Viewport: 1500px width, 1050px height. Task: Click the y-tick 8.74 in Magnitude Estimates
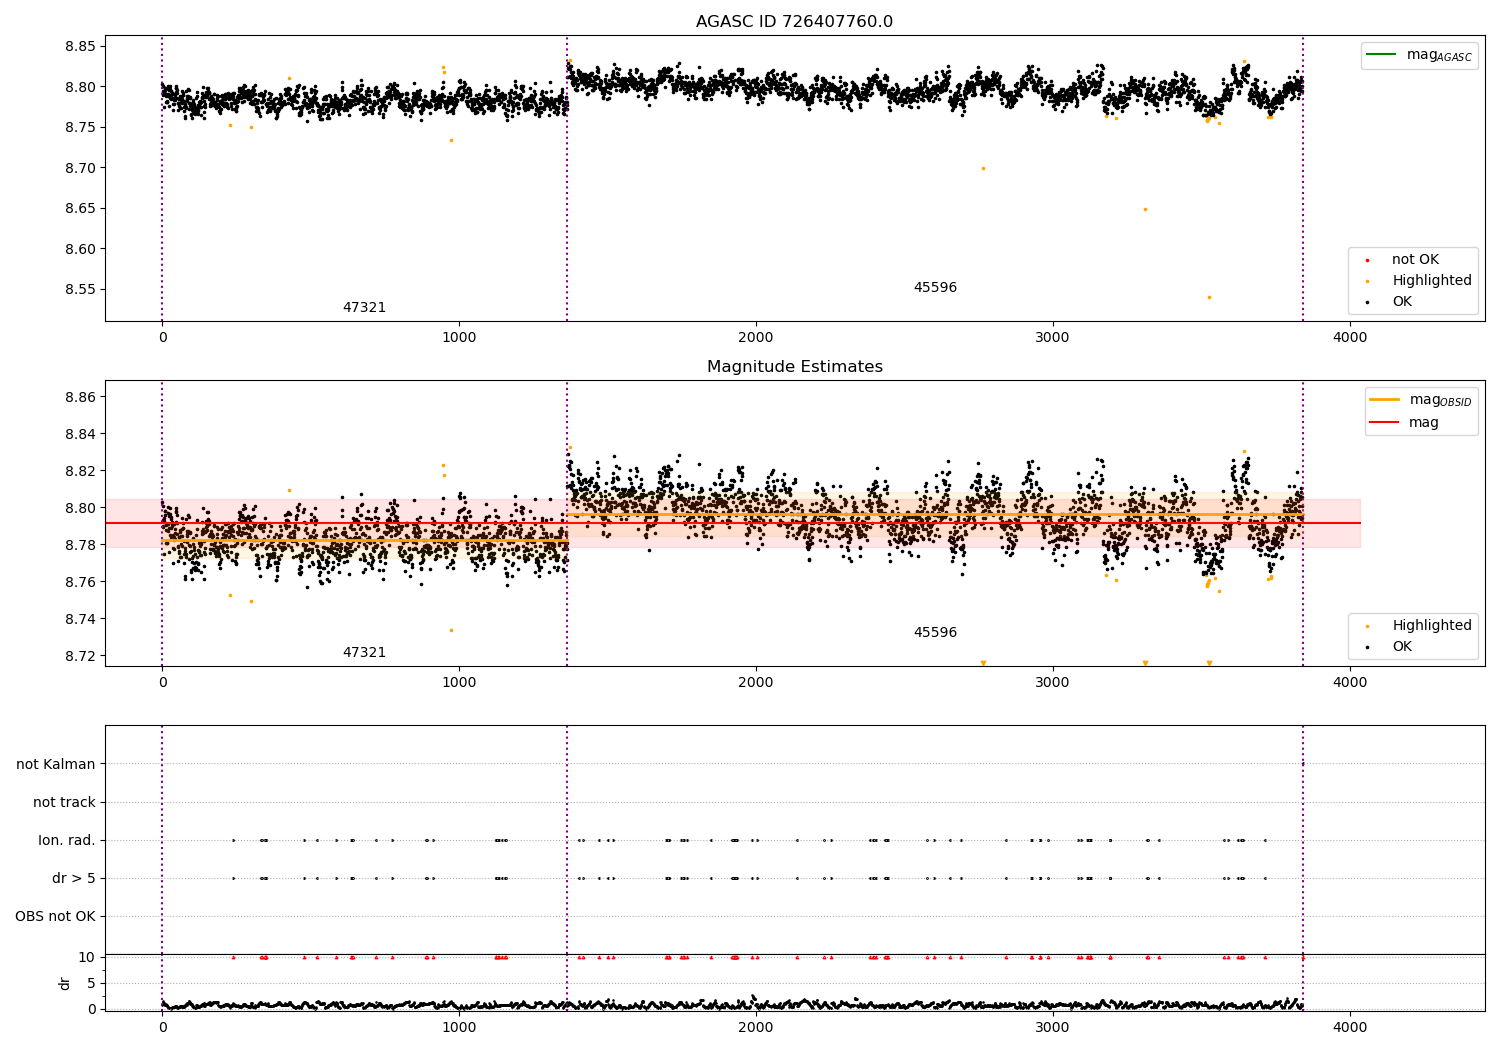(x=80, y=619)
